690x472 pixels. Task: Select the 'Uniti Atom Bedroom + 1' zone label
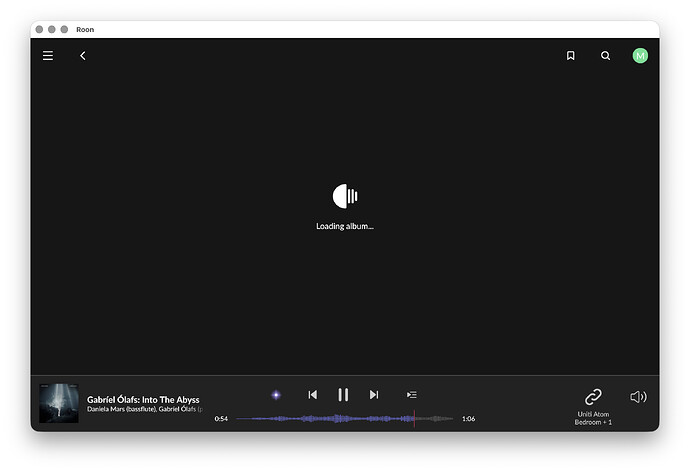coord(593,418)
